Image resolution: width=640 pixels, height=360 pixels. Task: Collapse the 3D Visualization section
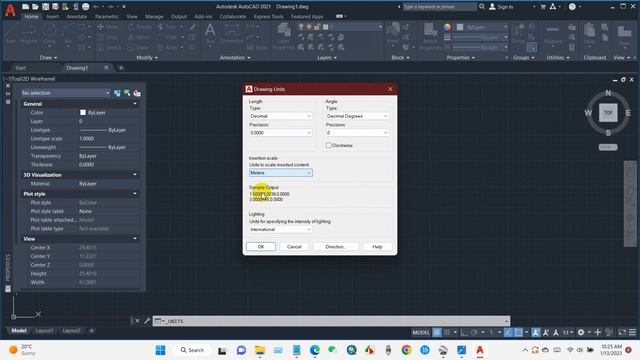pos(135,175)
